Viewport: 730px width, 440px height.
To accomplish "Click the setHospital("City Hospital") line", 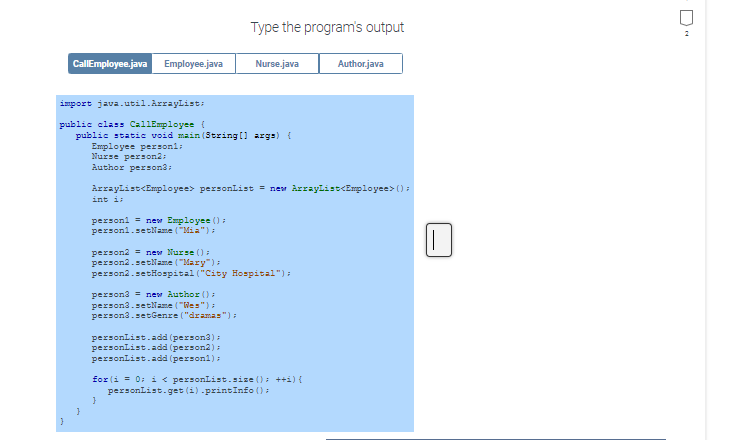I will click(x=191, y=273).
